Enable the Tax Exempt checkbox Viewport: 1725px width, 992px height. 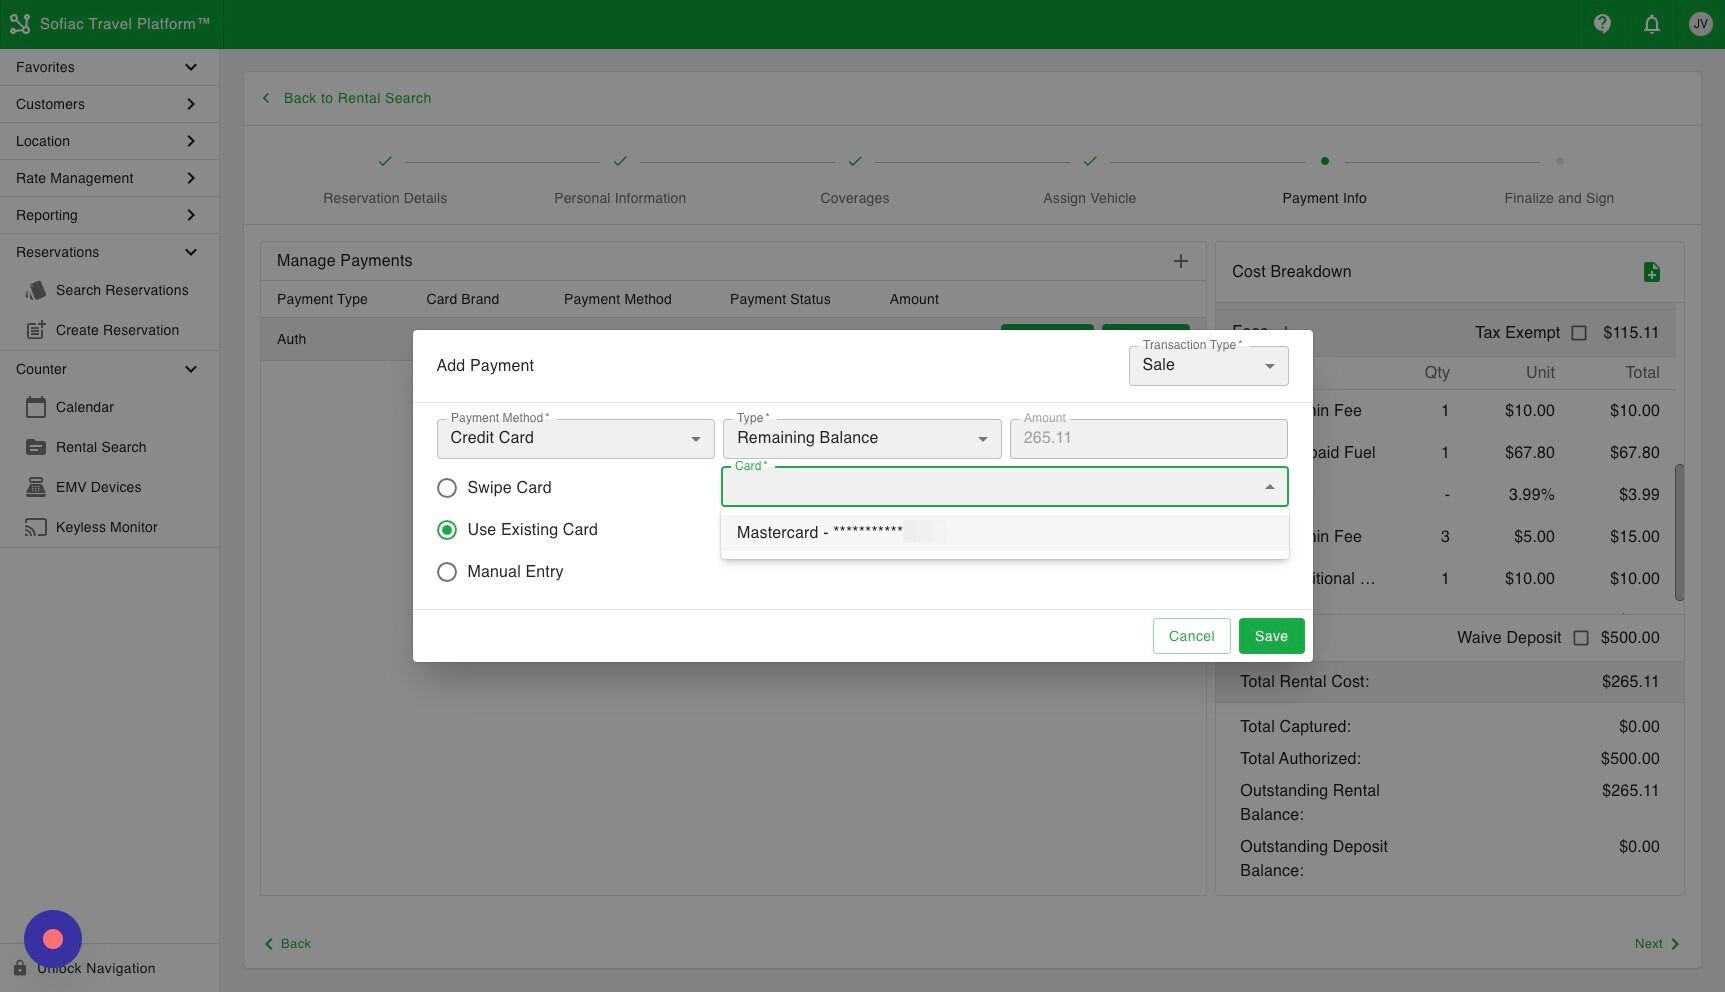click(1580, 333)
